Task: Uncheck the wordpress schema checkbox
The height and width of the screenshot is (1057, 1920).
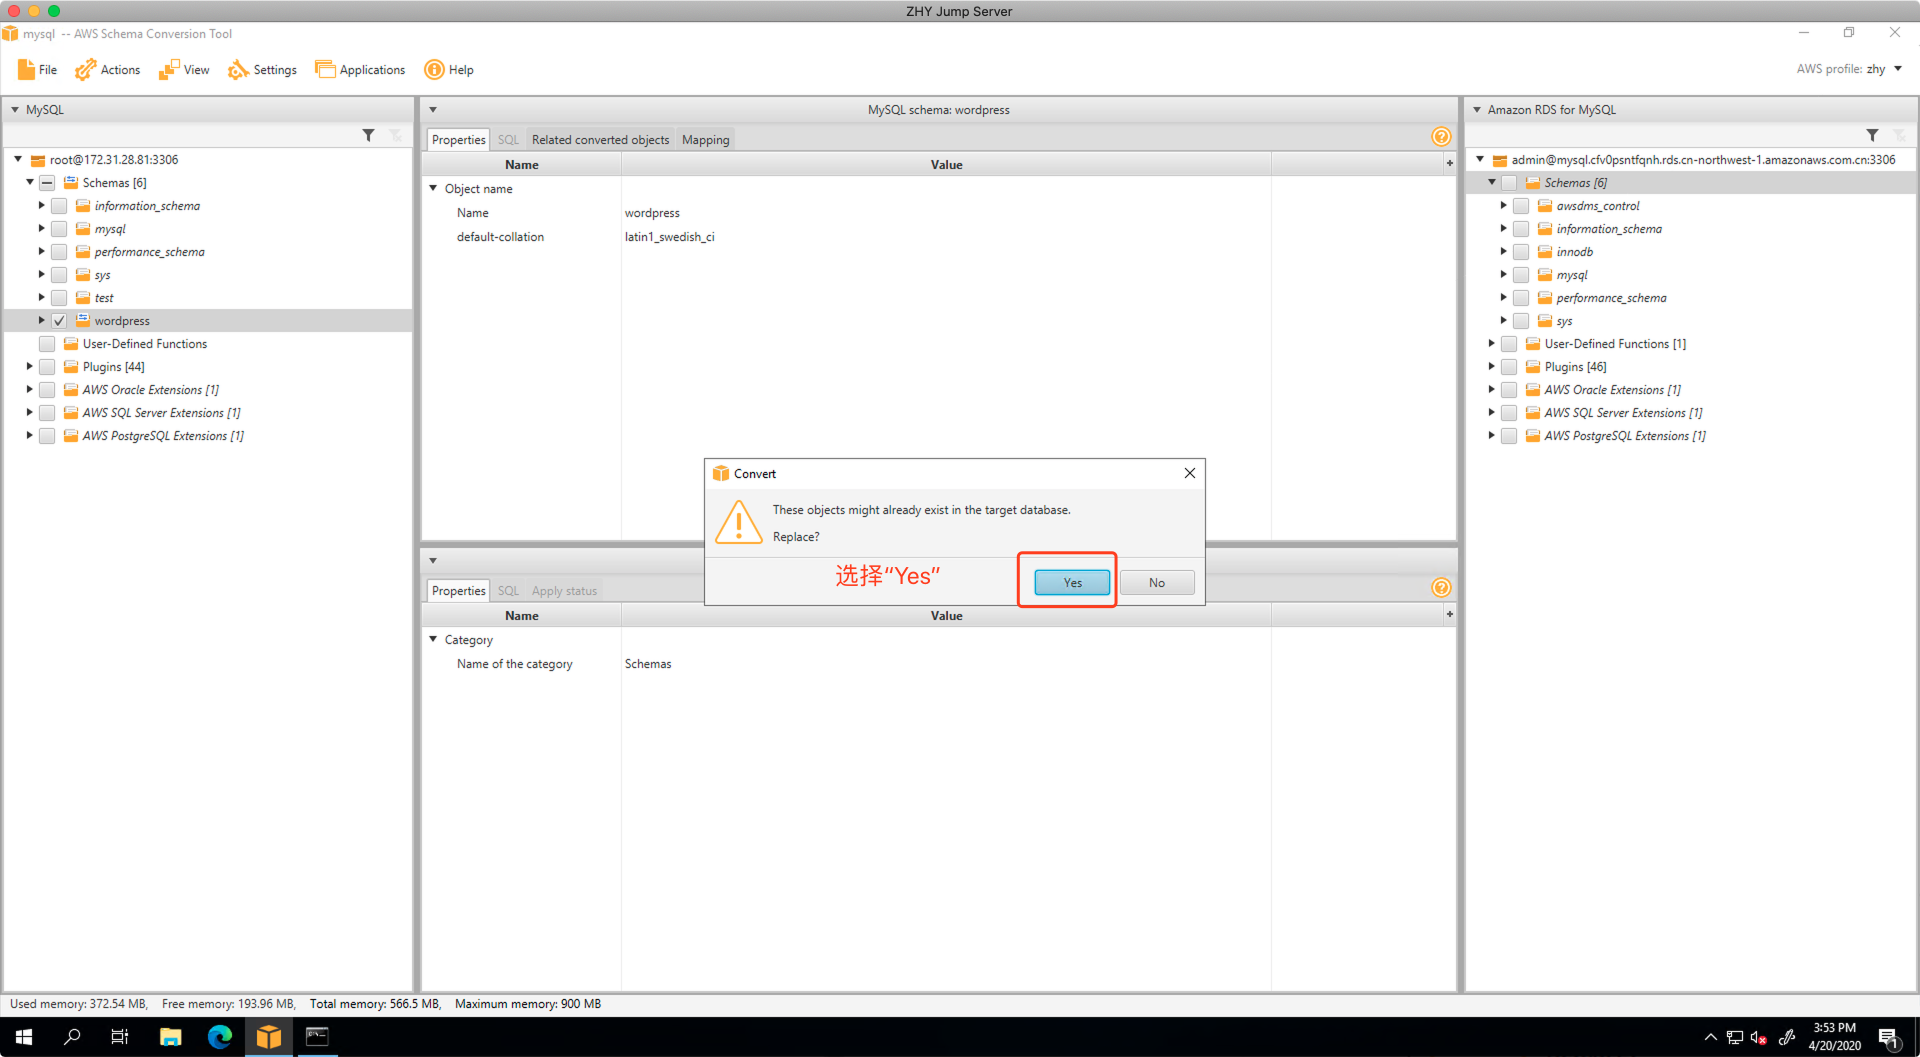Action: pyautogui.click(x=59, y=321)
